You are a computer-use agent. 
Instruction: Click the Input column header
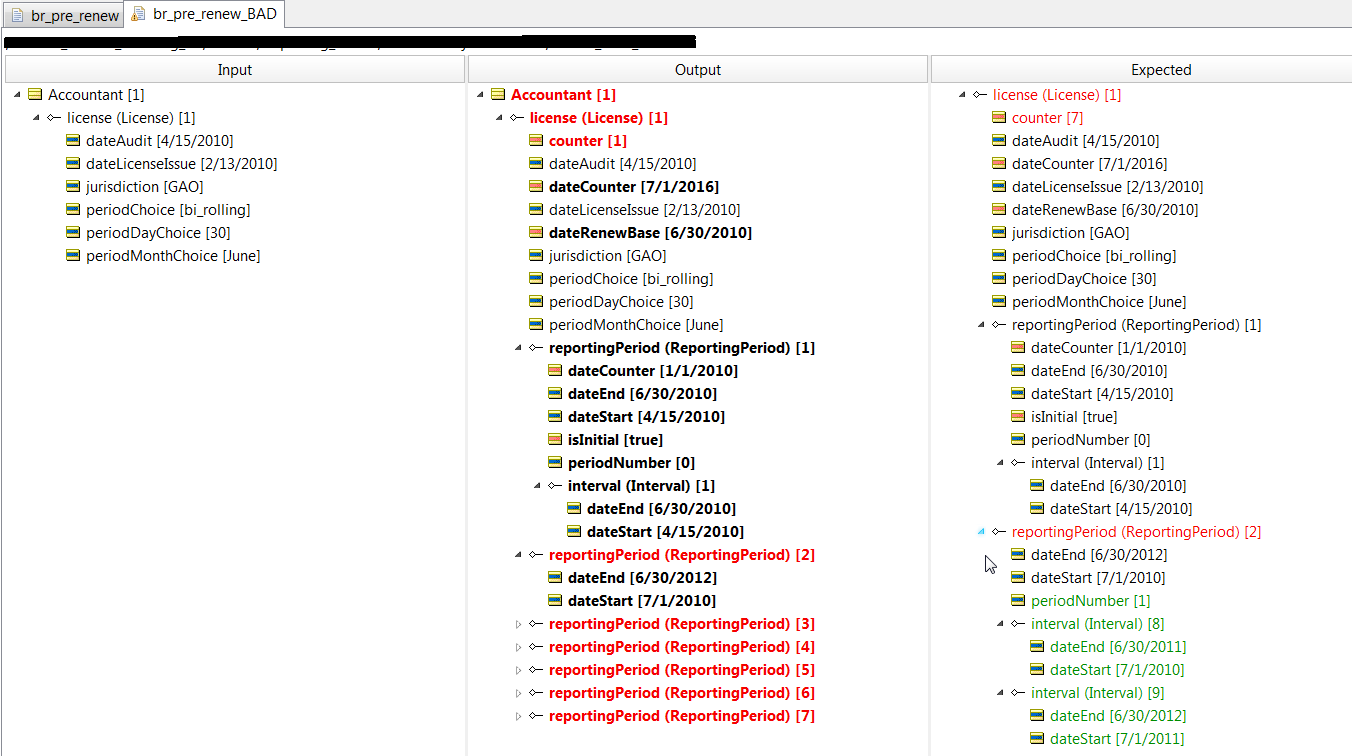[x=235, y=70]
